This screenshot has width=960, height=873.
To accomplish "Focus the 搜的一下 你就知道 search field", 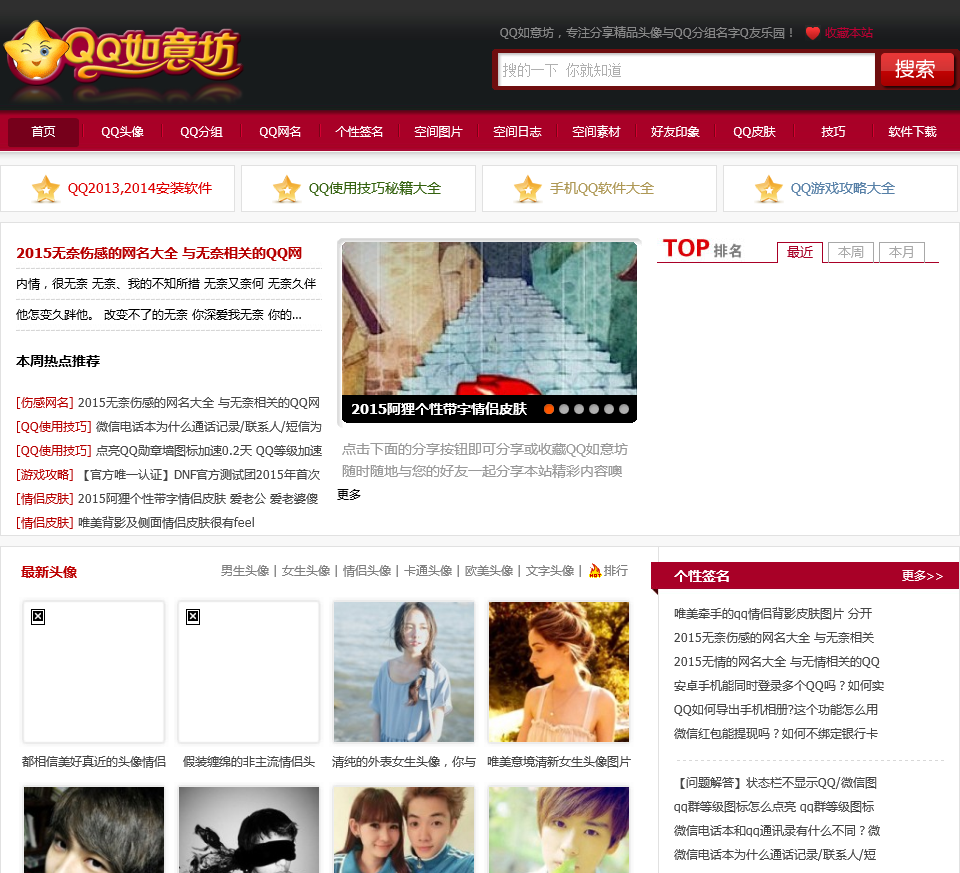I will click(x=686, y=70).
